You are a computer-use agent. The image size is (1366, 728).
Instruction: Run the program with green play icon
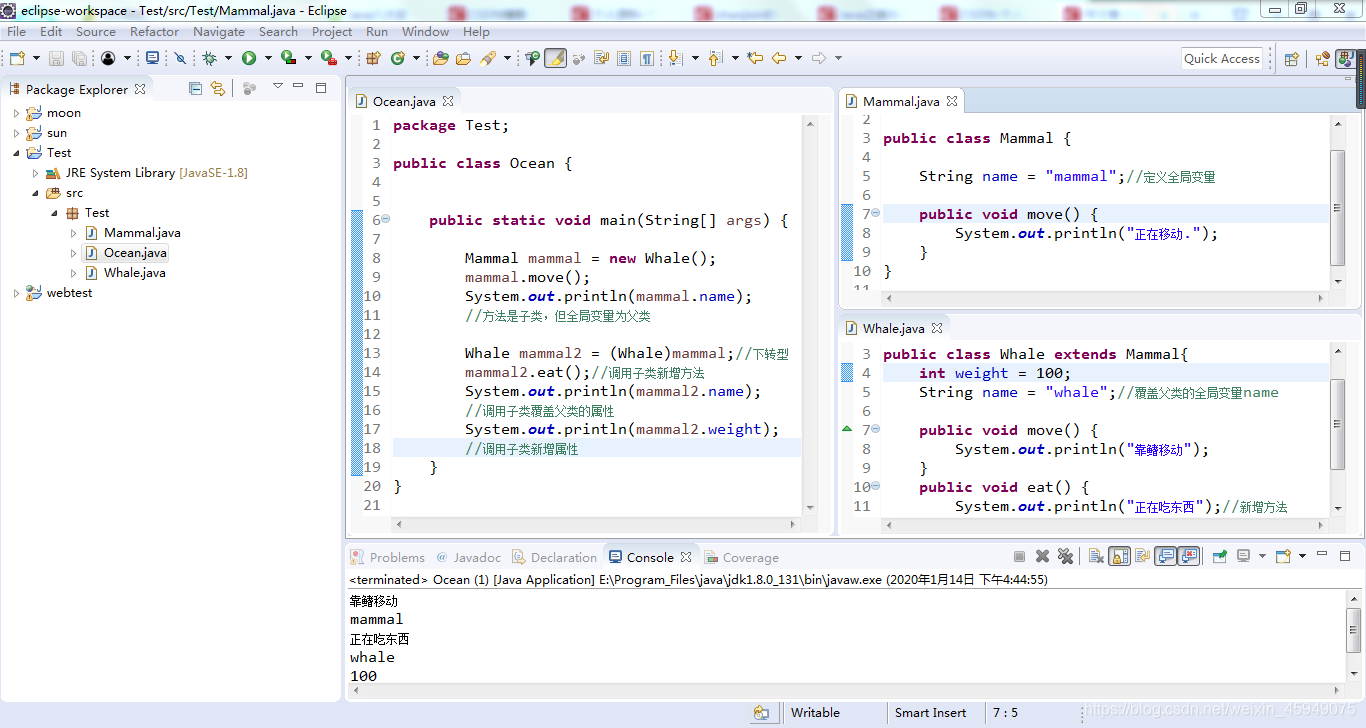click(x=249, y=58)
